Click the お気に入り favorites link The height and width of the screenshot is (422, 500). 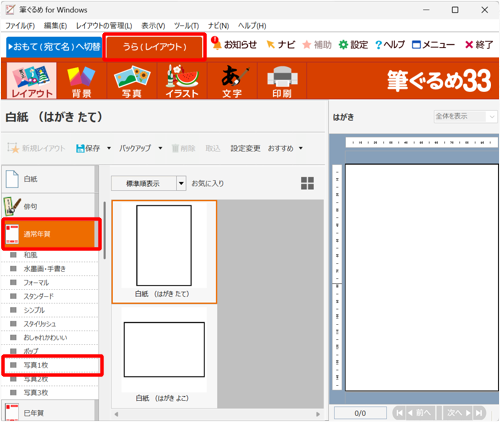[208, 183]
